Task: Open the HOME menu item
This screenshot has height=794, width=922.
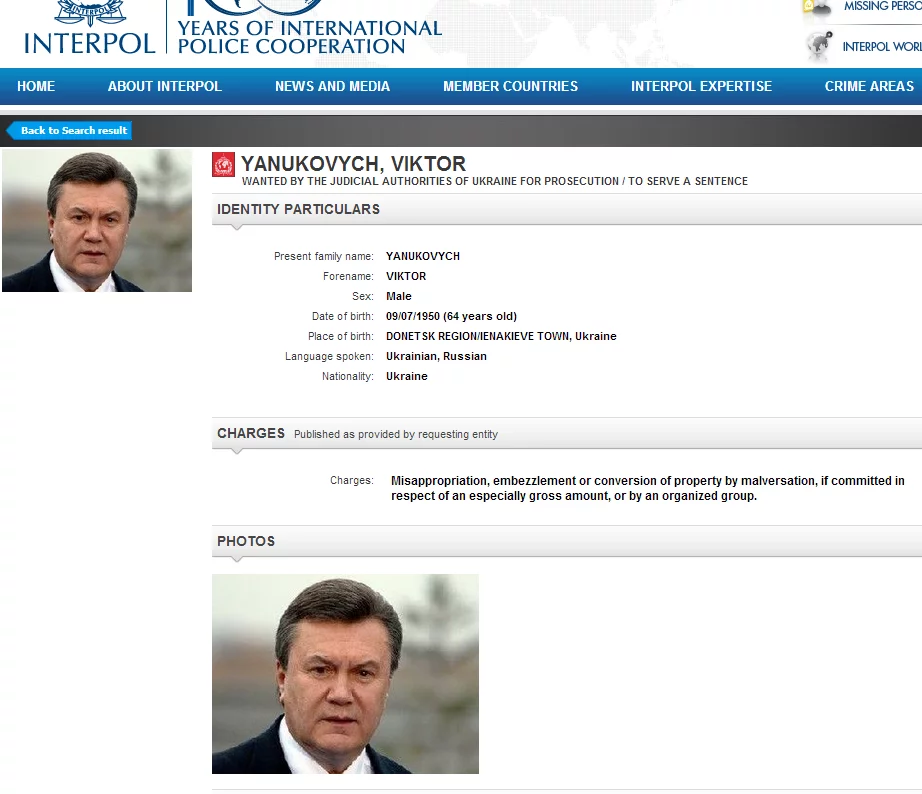Action: [36, 86]
